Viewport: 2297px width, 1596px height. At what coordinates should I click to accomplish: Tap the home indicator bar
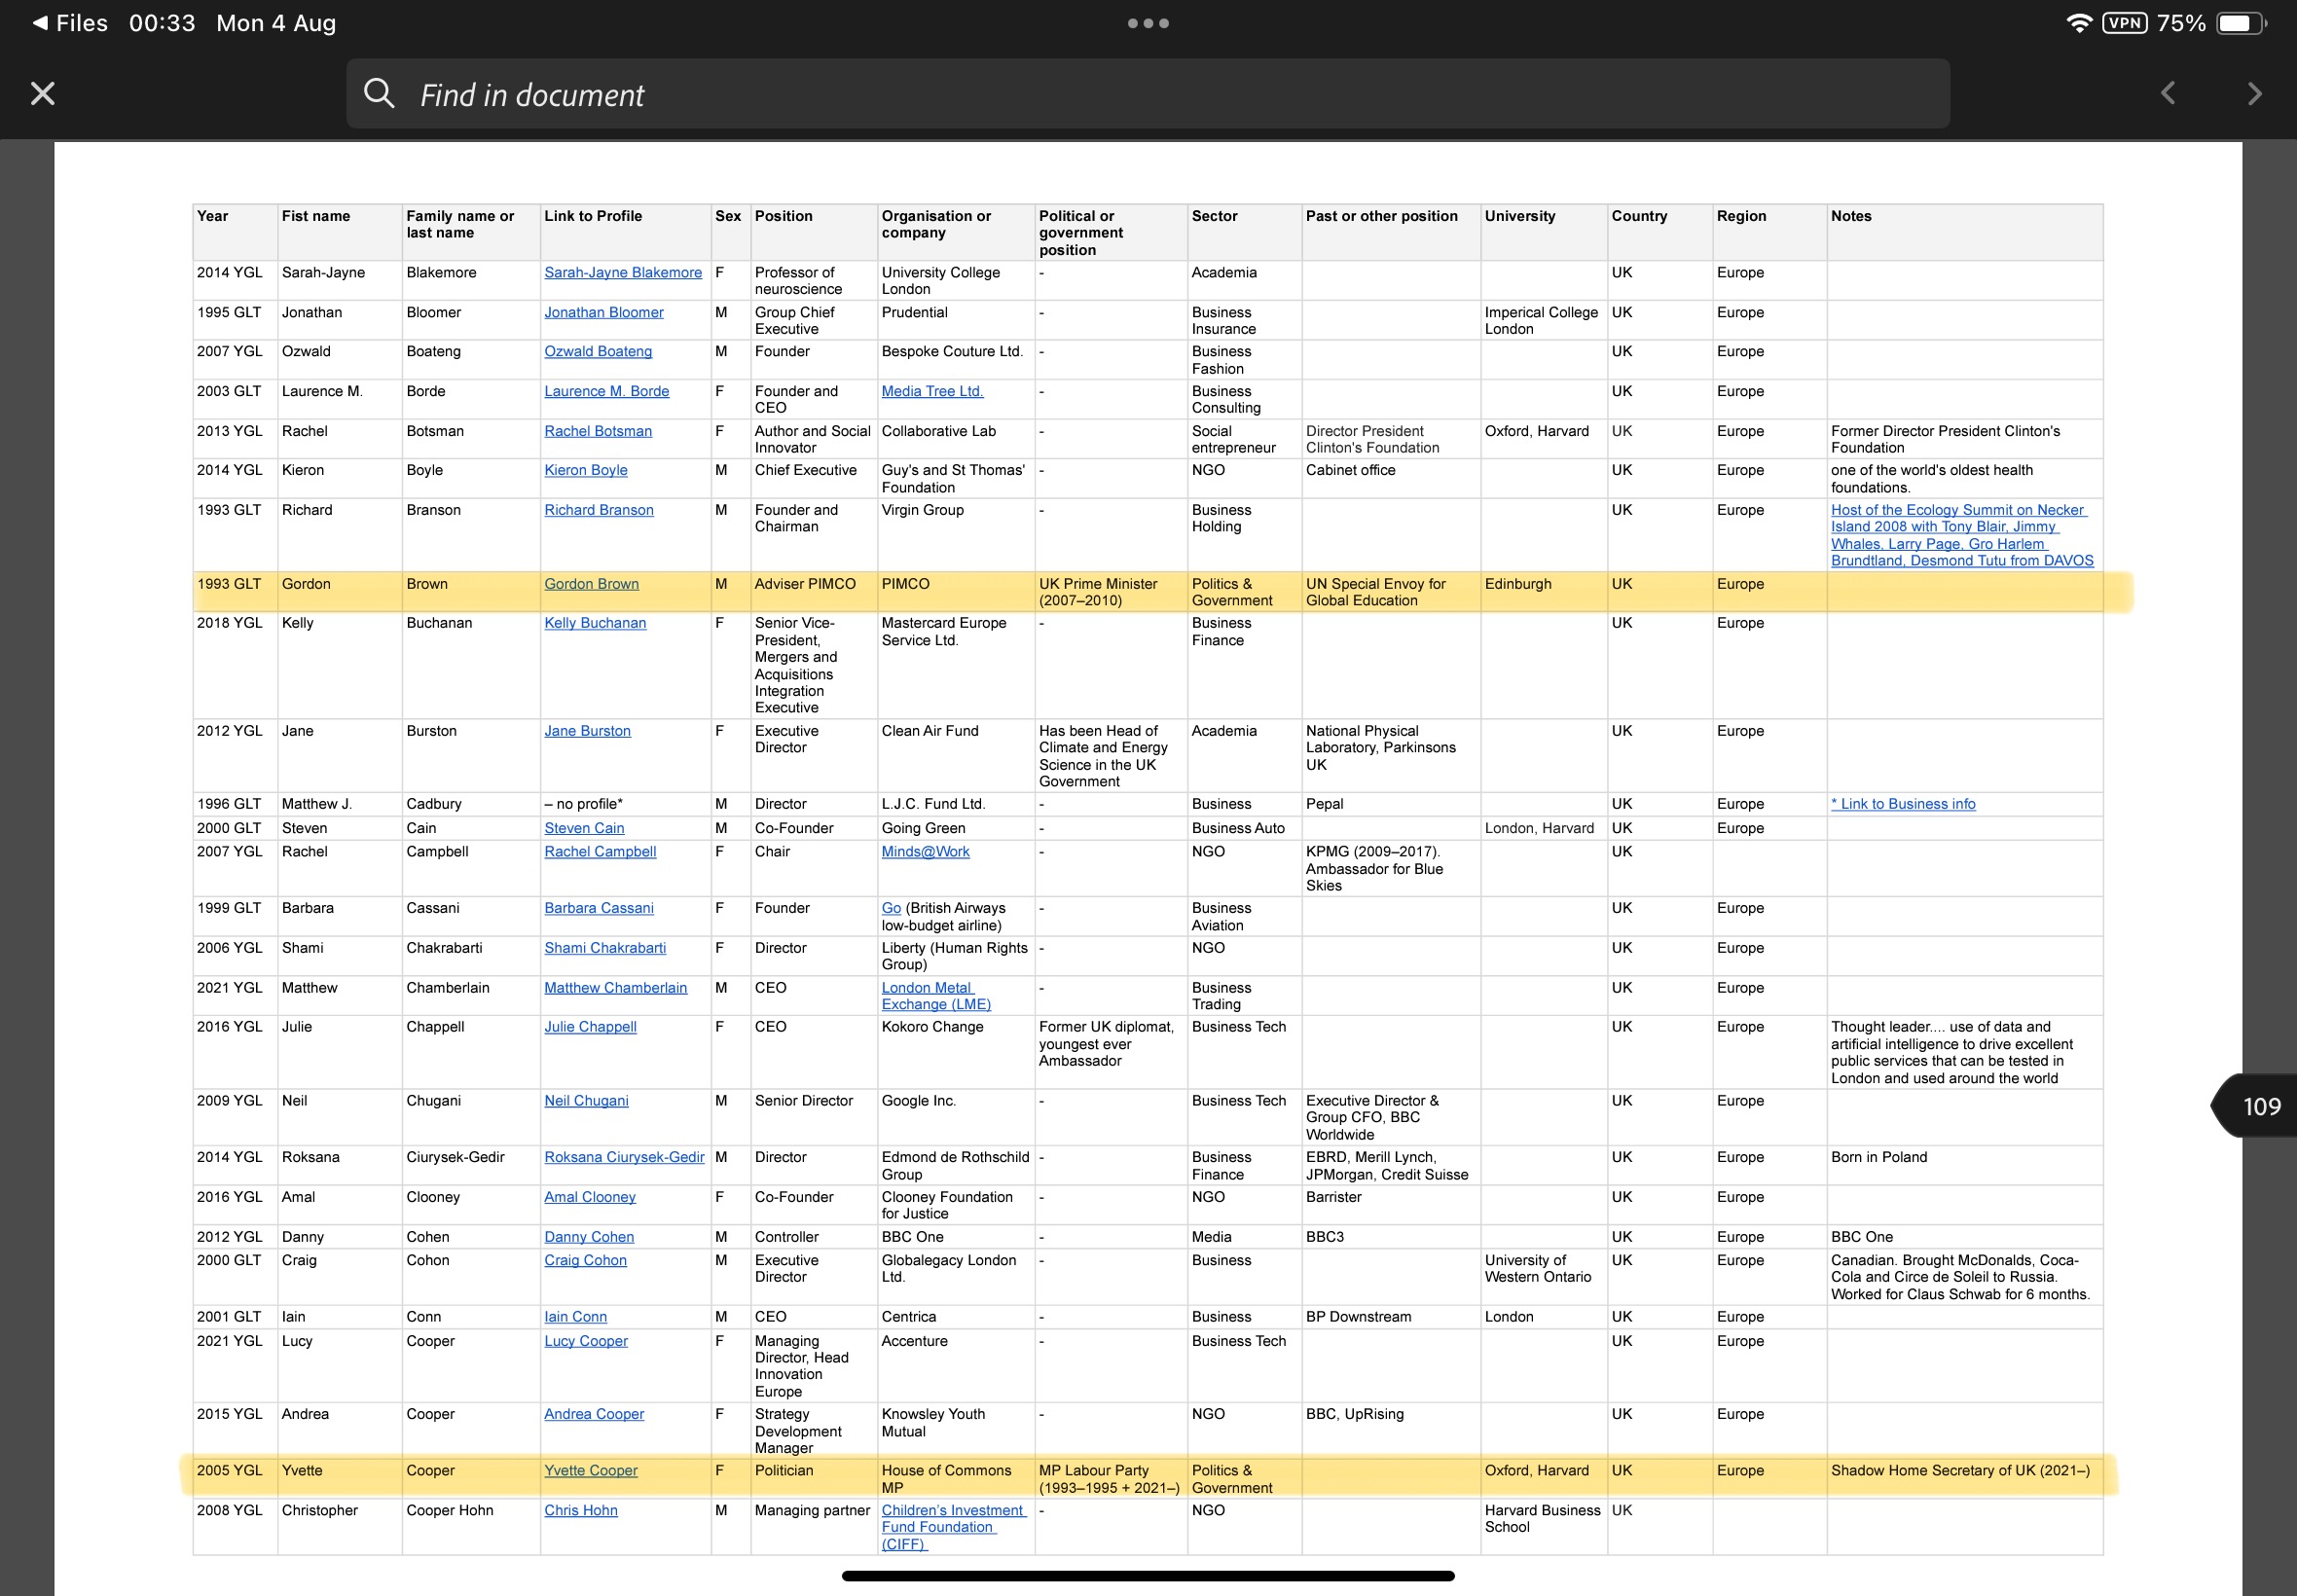click(1148, 1576)
